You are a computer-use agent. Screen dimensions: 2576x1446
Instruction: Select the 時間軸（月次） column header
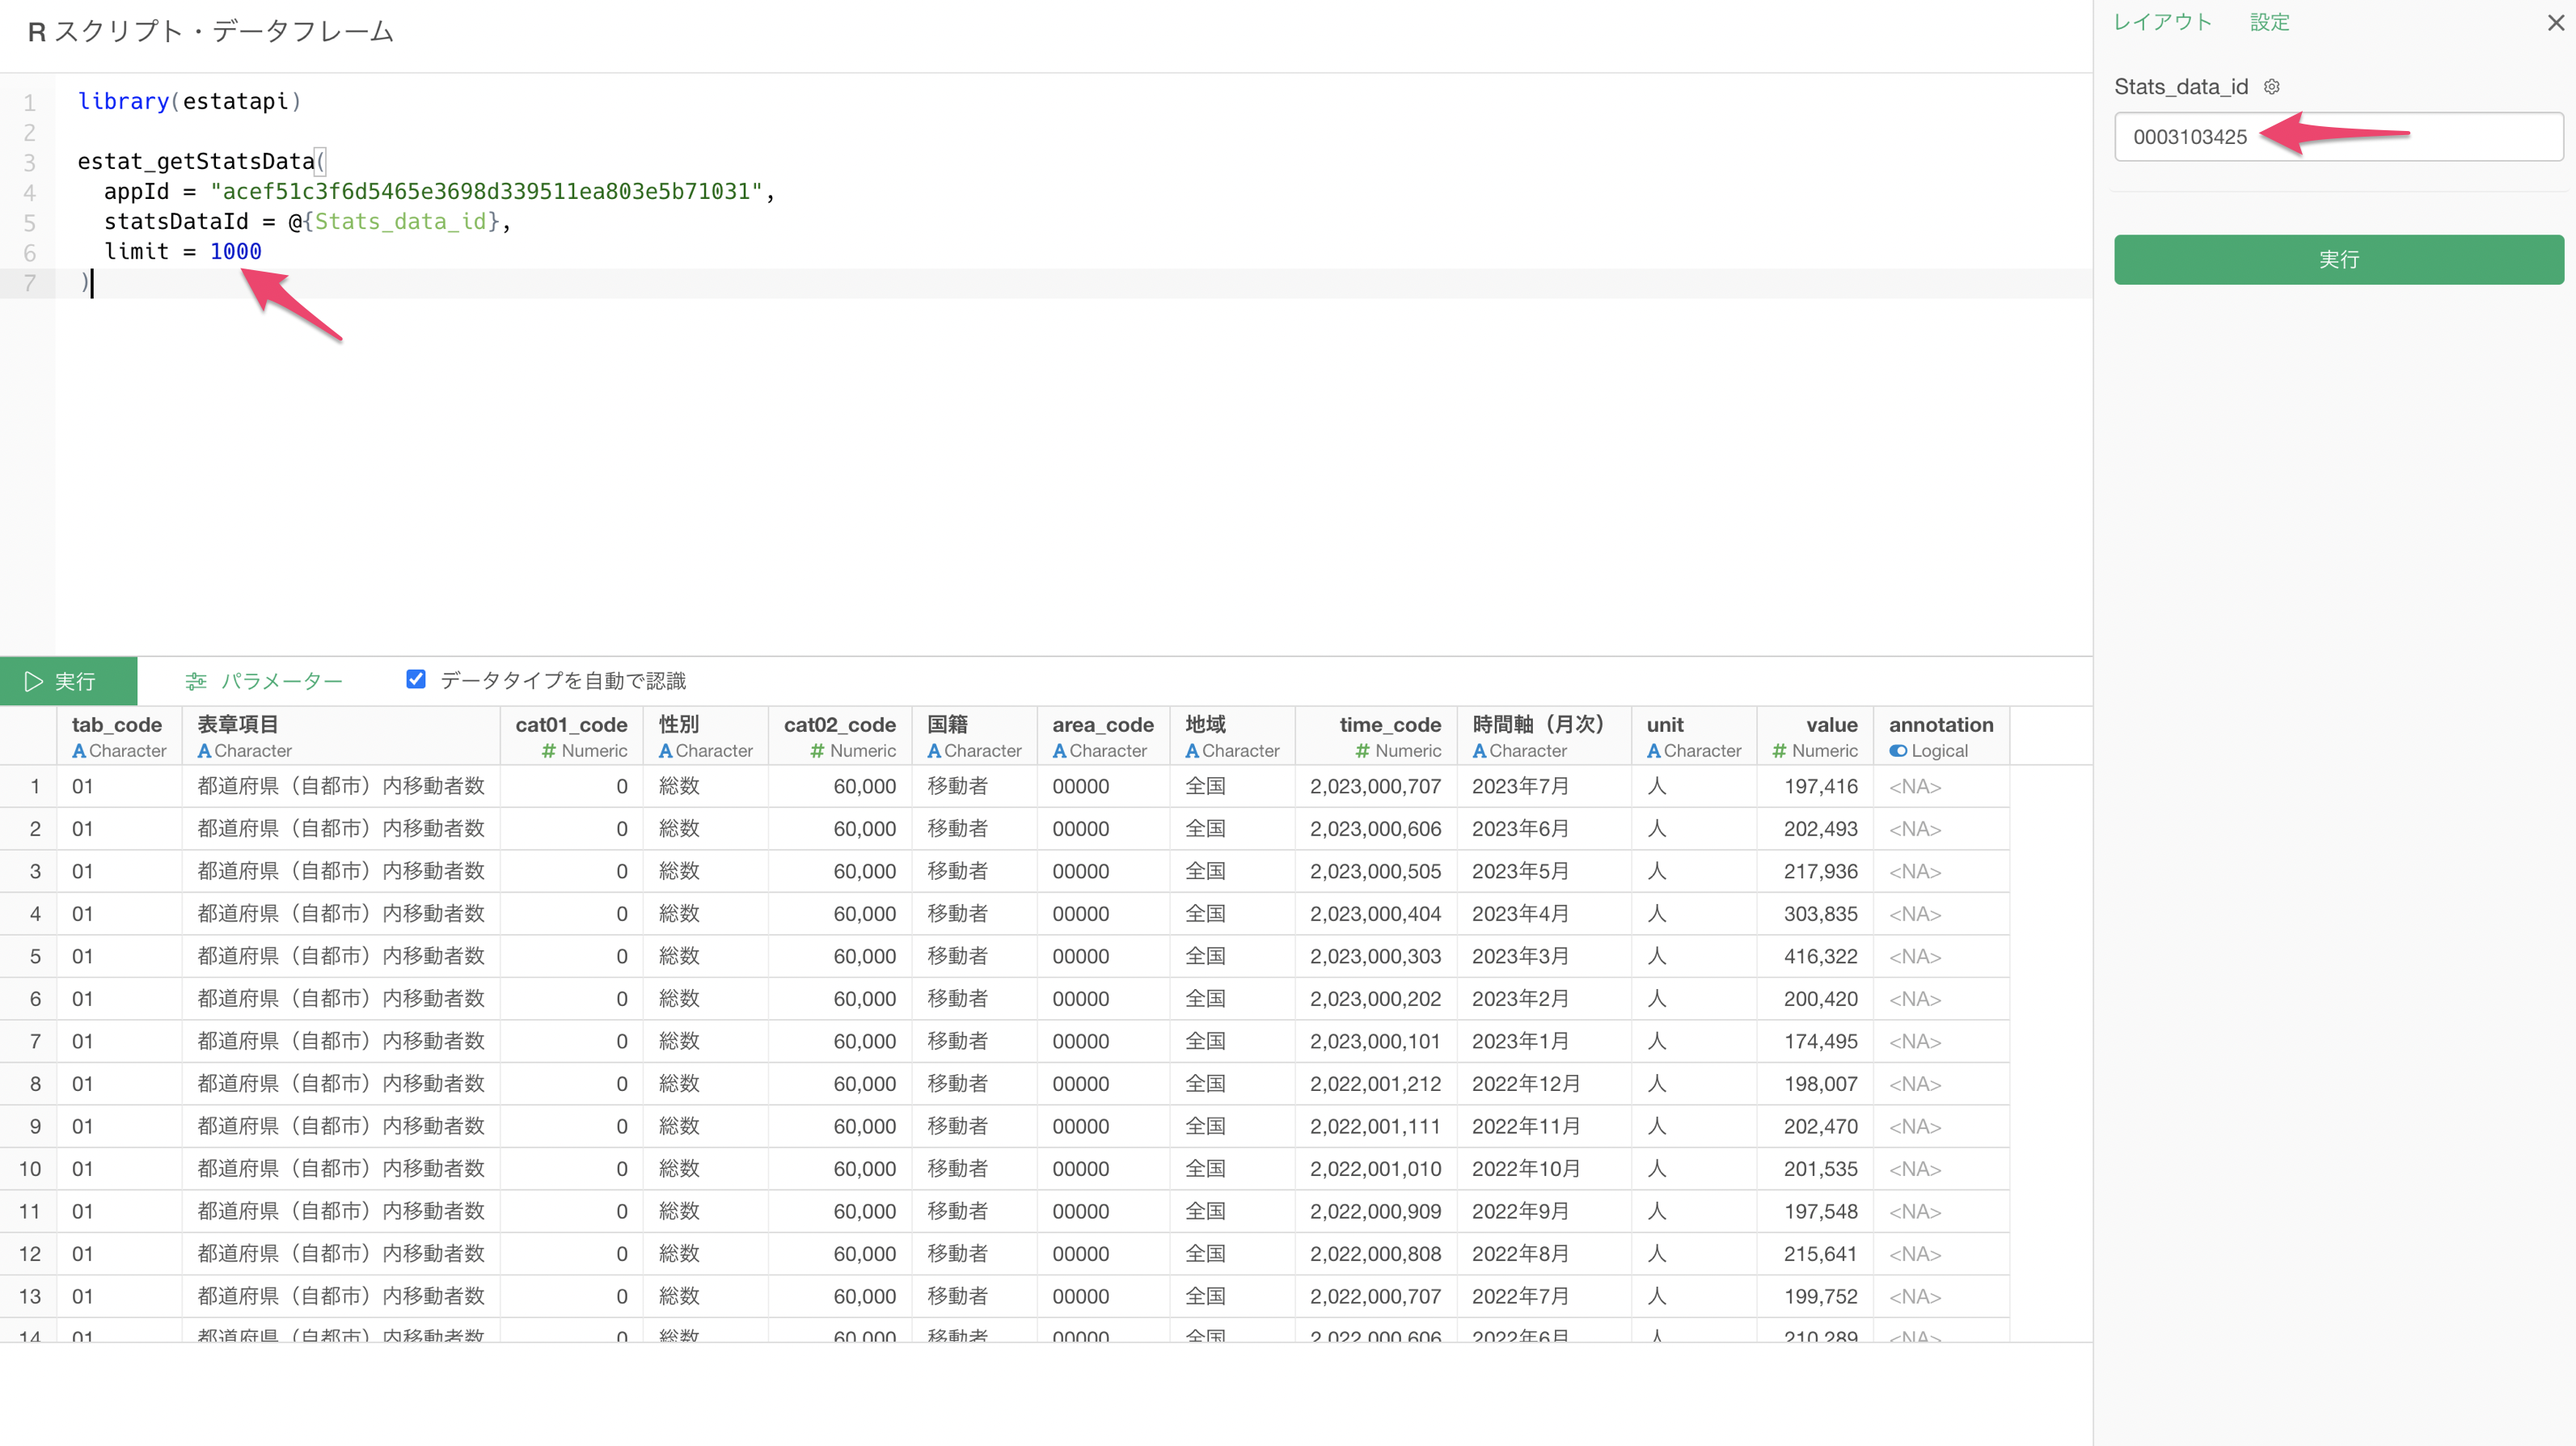(x=1543, y=736)
